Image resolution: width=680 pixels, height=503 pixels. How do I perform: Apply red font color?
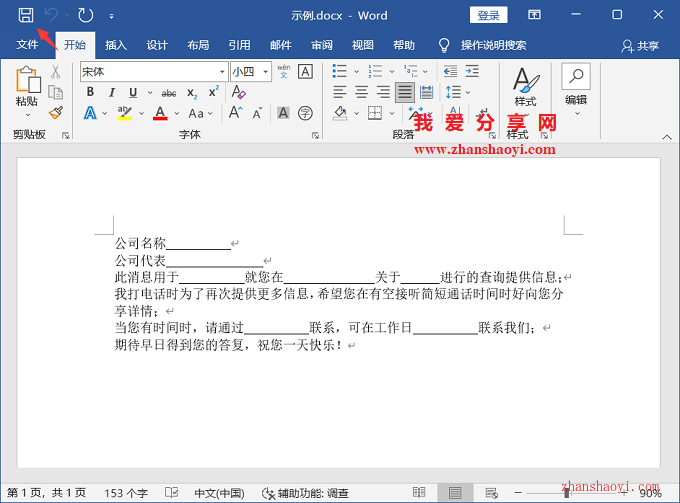point(160,113)
